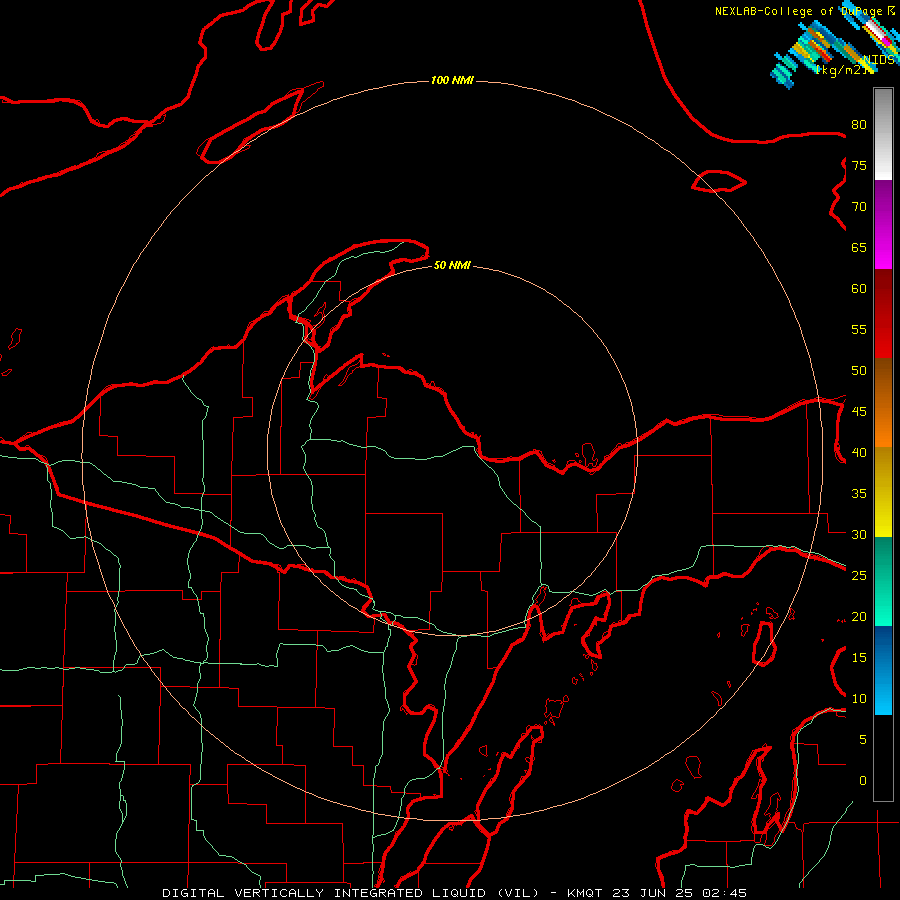Click the 50 NMI range ring label
Viewport: 900px width, 900px height.
click(452, 265)
